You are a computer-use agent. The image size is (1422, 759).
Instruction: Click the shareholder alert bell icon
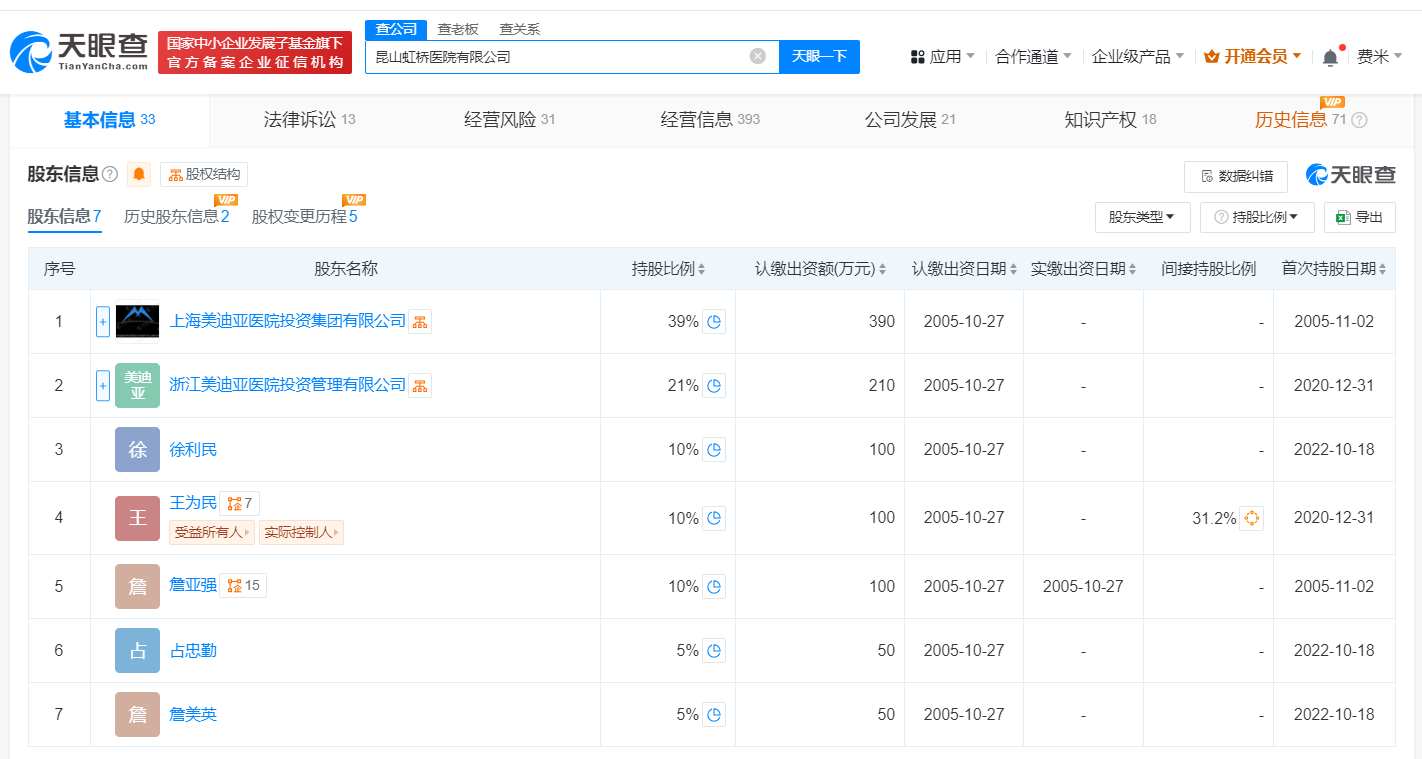click(139, 174)
